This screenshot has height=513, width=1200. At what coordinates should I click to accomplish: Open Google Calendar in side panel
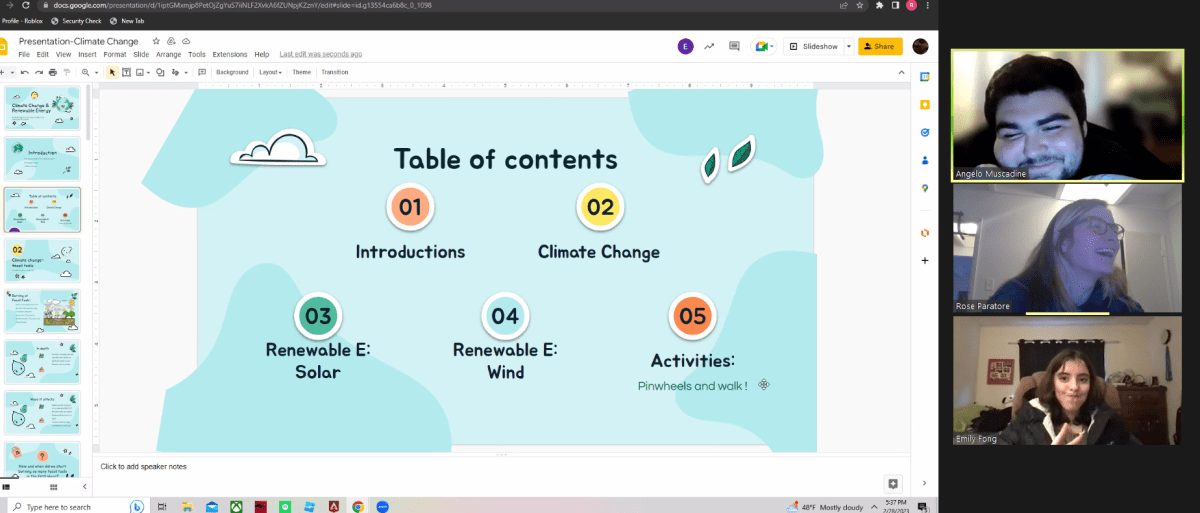(x=925, y=76)
